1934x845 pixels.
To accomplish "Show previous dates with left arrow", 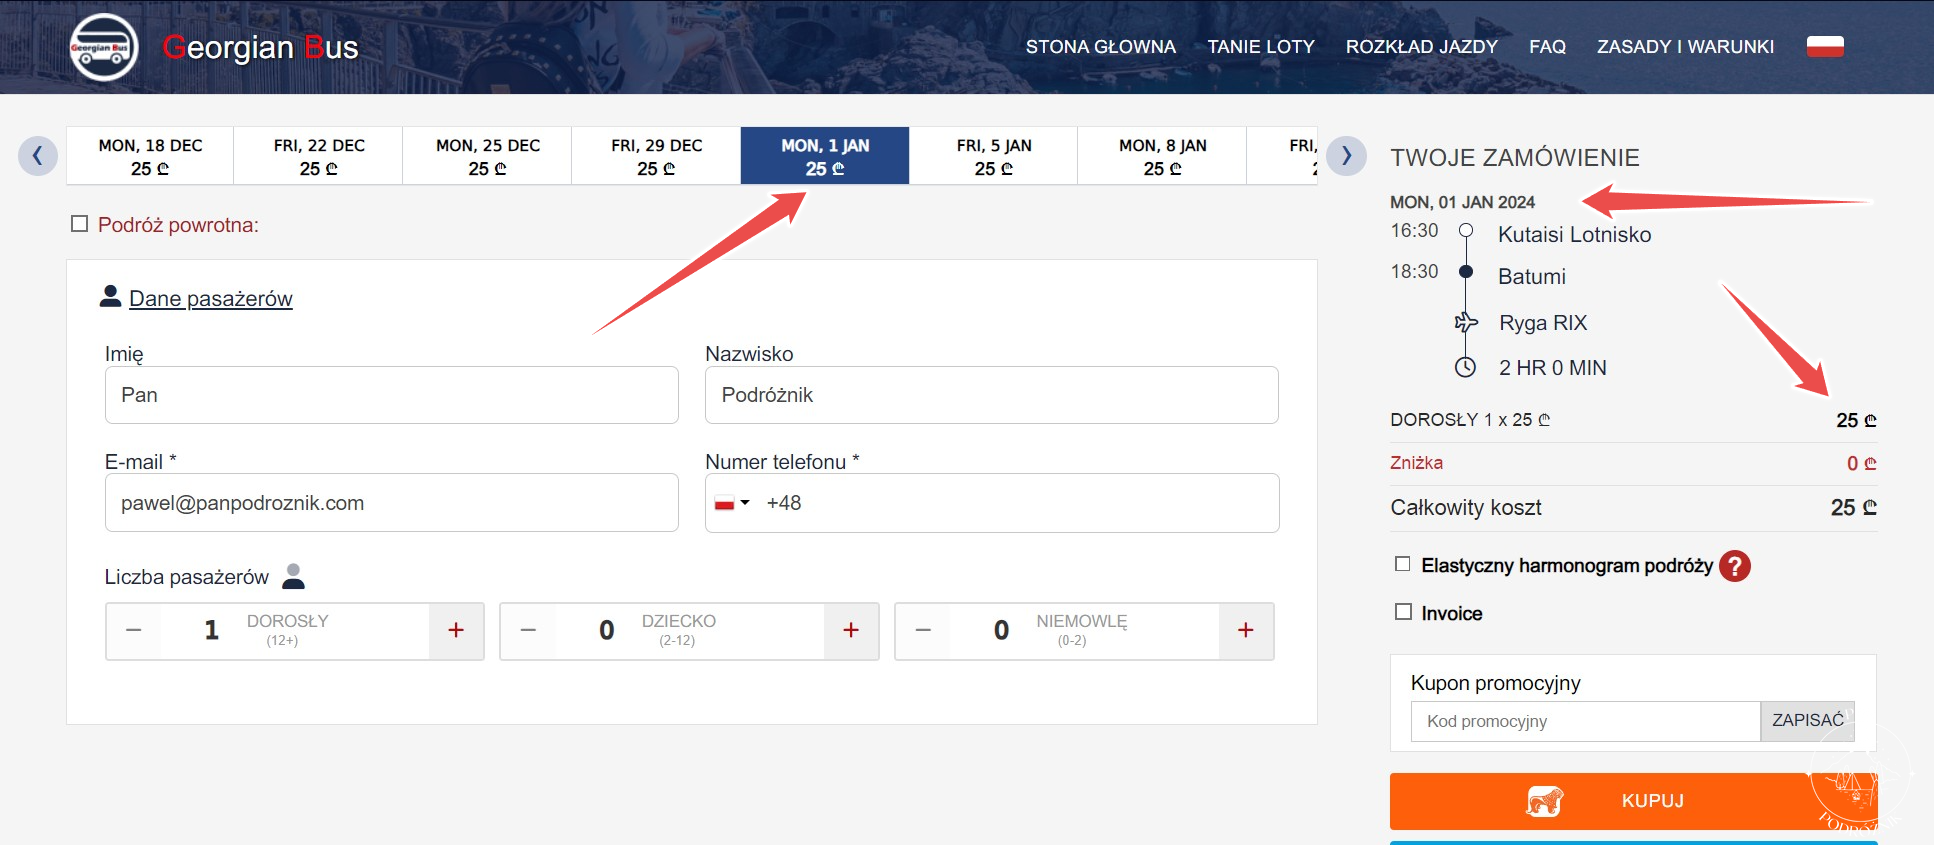I will 38,155.
